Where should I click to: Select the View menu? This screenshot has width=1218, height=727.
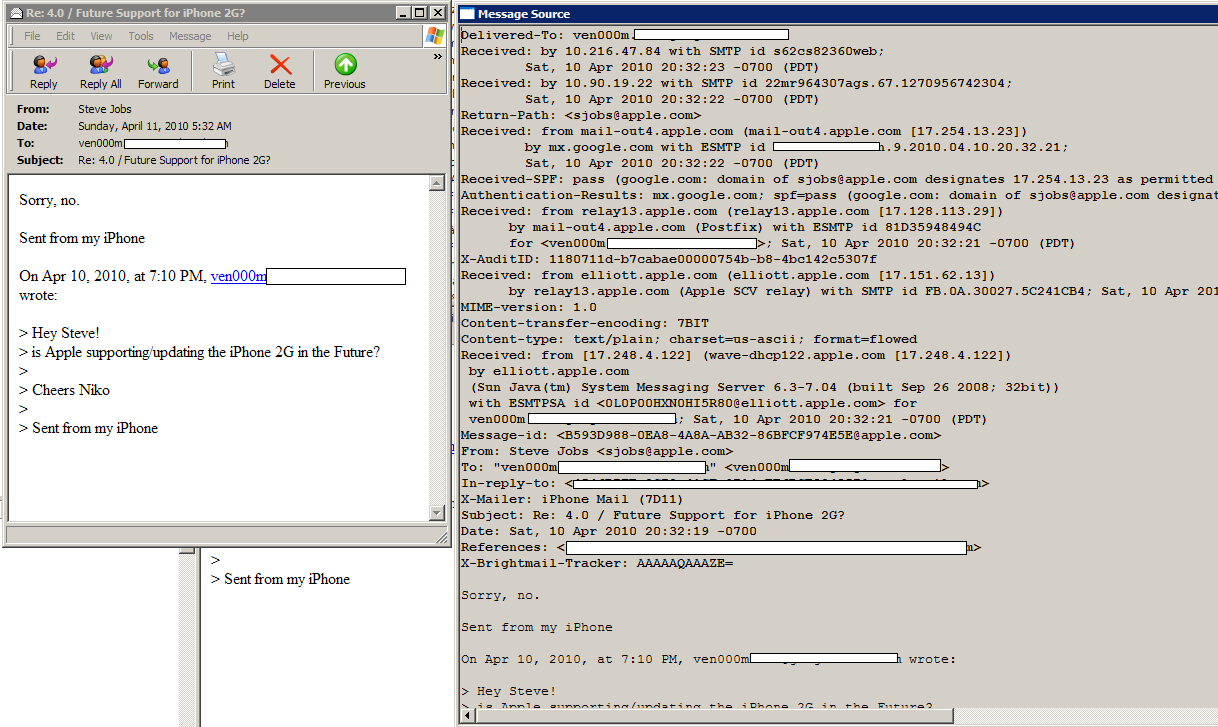[101, 36]
